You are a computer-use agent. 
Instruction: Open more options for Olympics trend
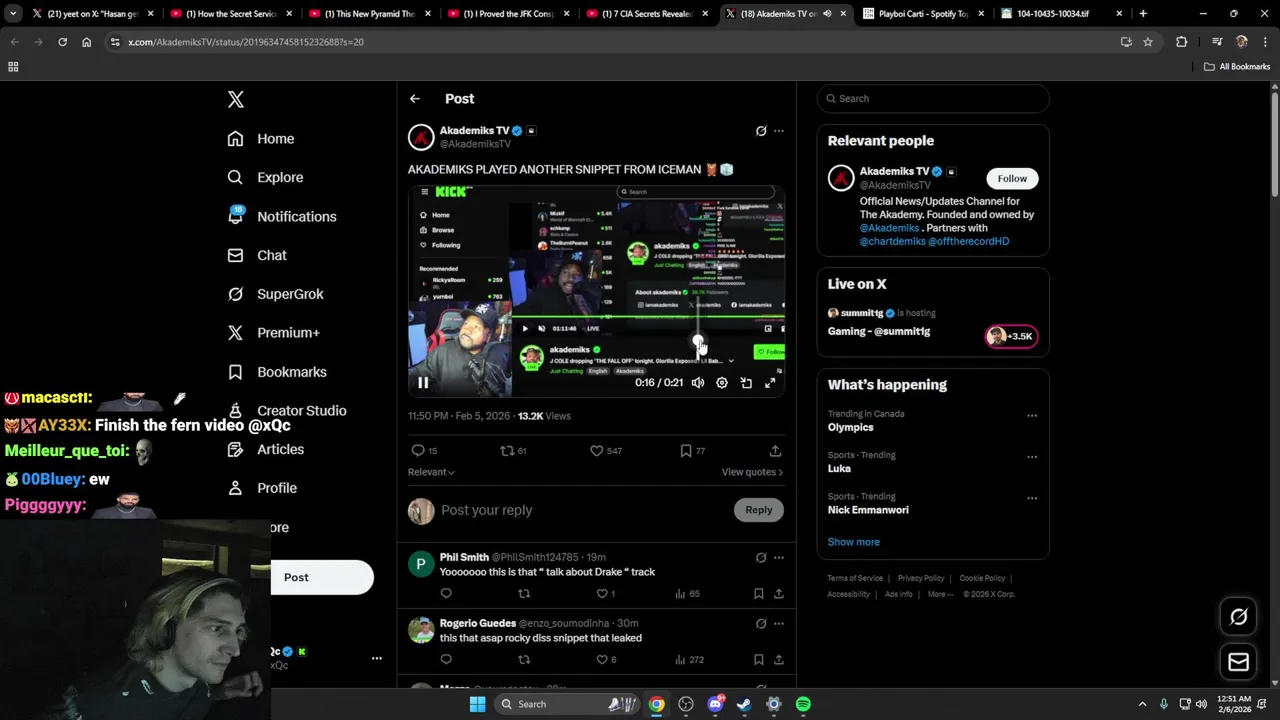[1032, 415]
